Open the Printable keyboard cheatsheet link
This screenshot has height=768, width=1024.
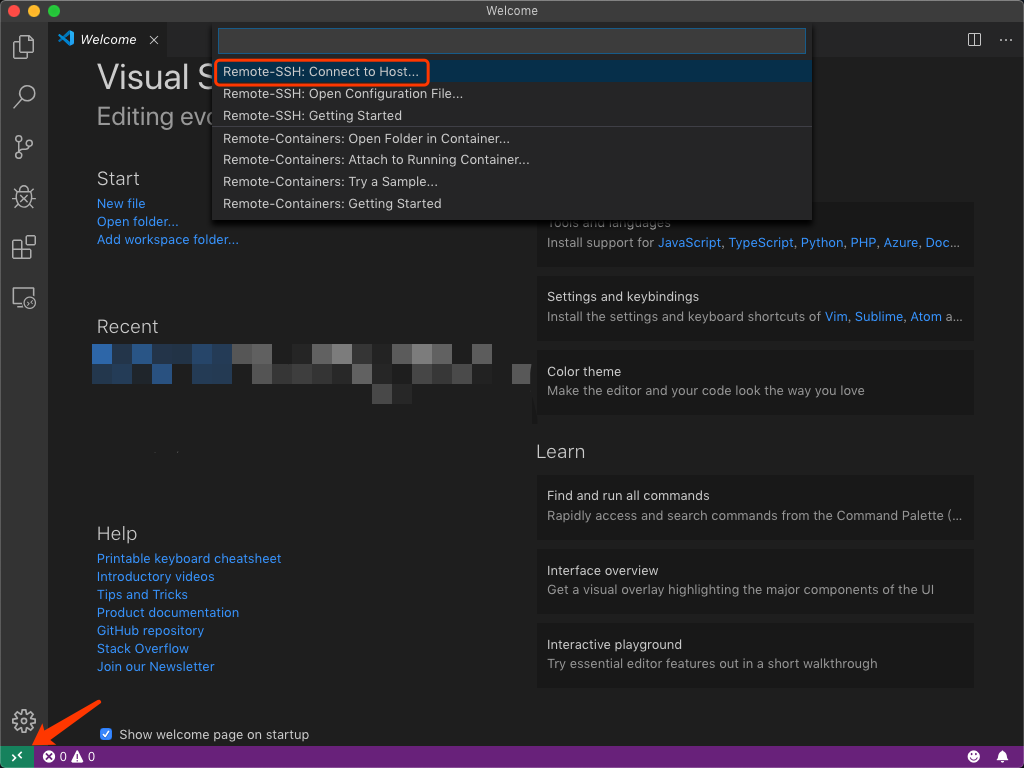pyautogui.click(x=189, y=558)
